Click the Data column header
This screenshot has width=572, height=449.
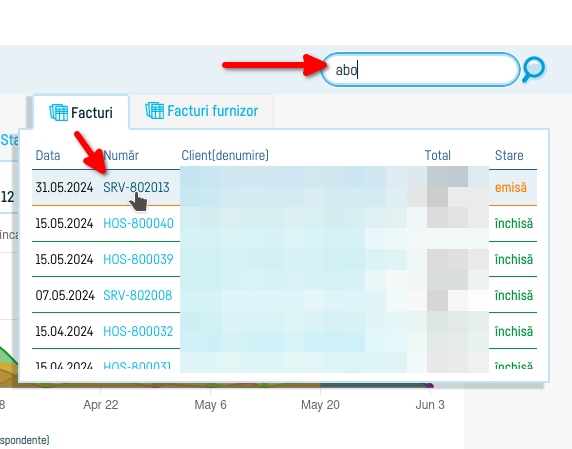[x=48, y=155]
